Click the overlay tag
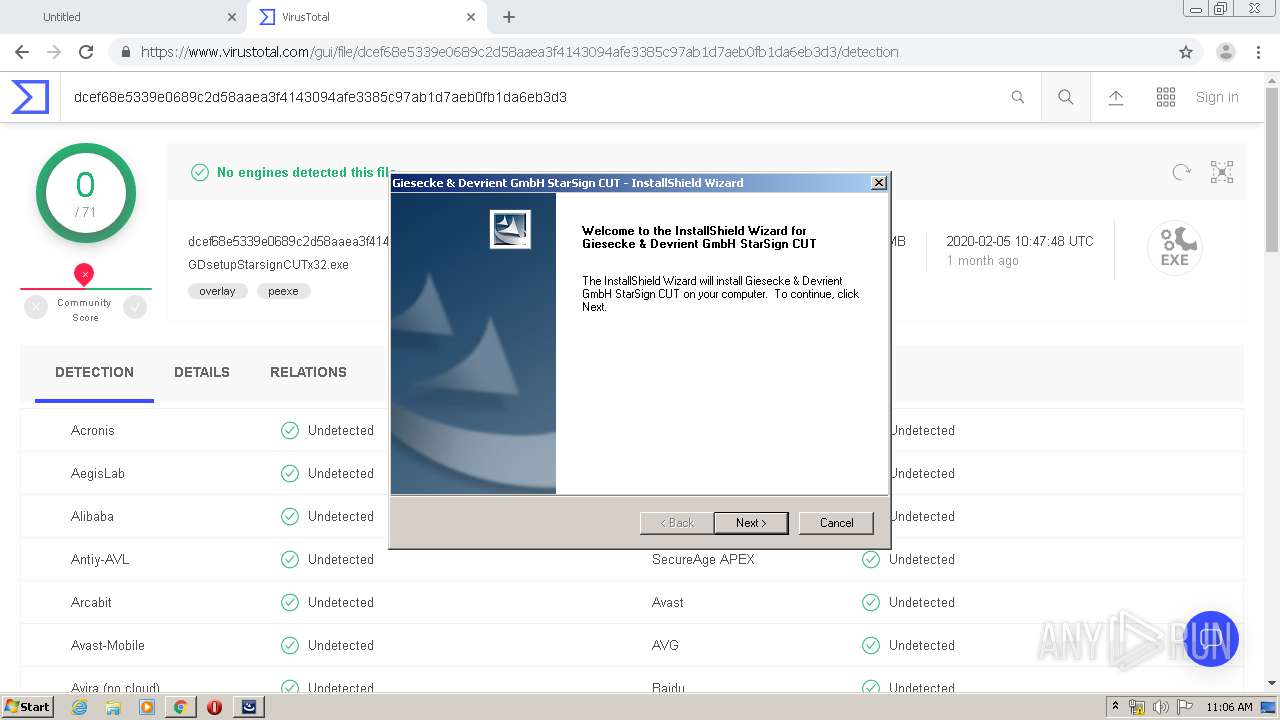Viewport: 1280px width, 720px height. [217, 291]
